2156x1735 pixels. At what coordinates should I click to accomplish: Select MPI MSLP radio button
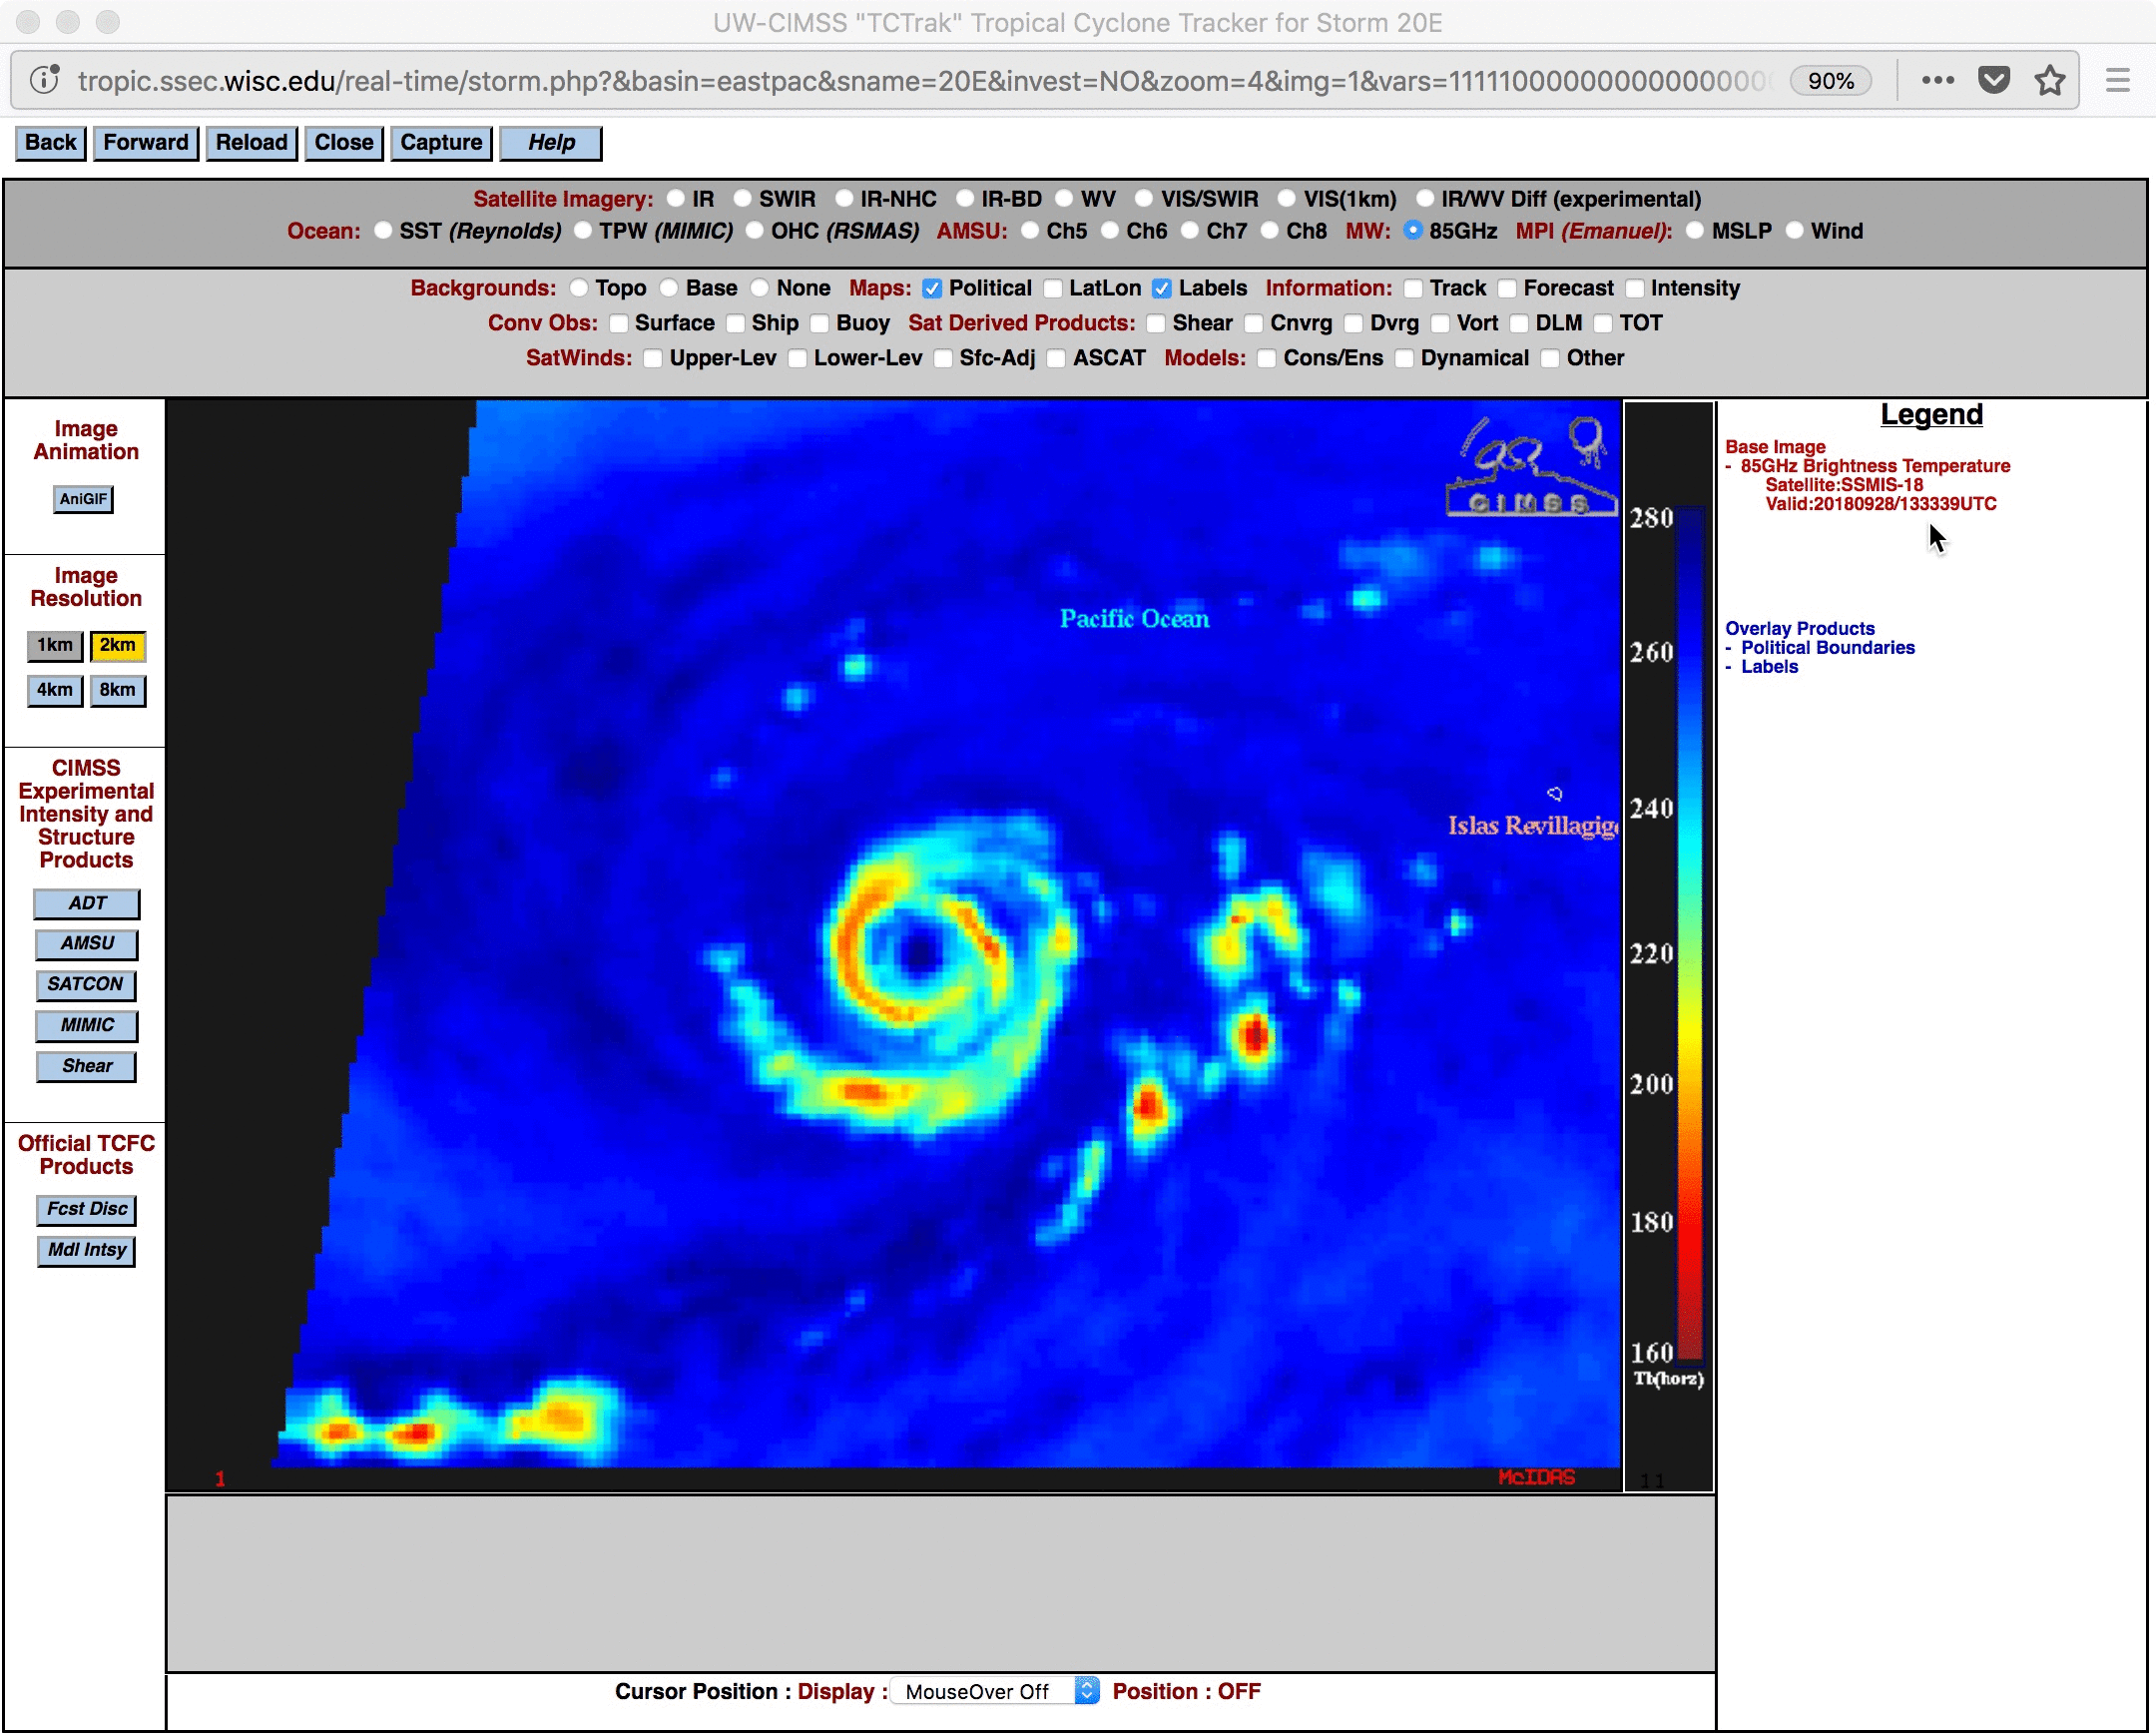tap(1695, 231)
